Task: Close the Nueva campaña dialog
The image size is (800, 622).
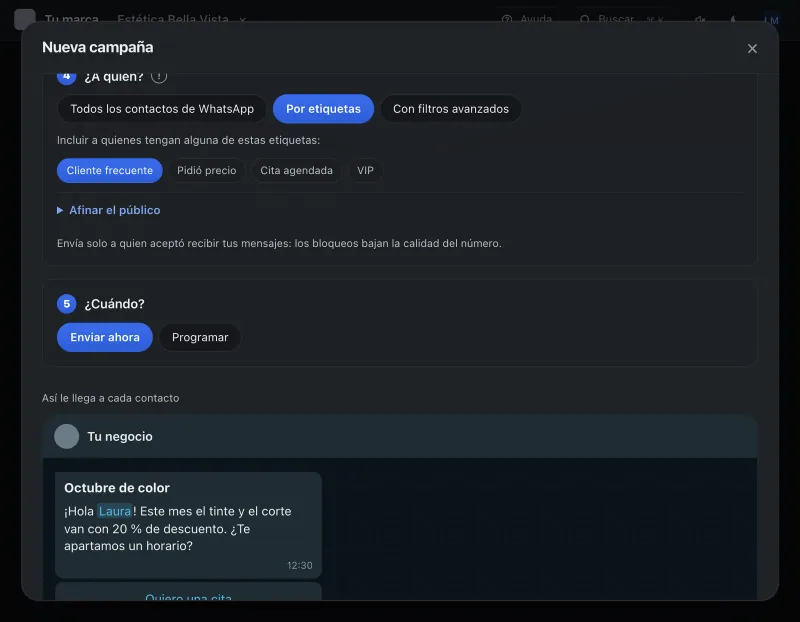Action: 752,48
